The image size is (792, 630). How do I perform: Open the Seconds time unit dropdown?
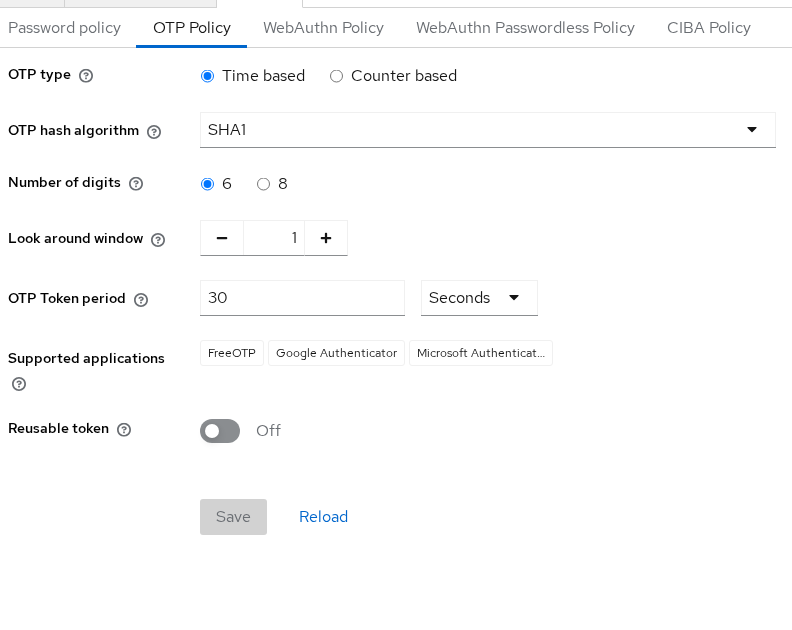tap(479, 298)
